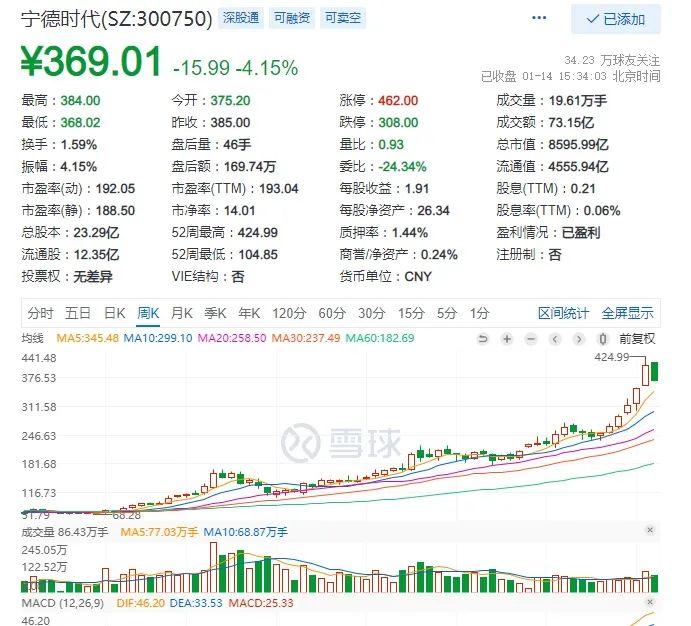Click the 均线 indicator label

pyautogui.click(x=33, y=338)
